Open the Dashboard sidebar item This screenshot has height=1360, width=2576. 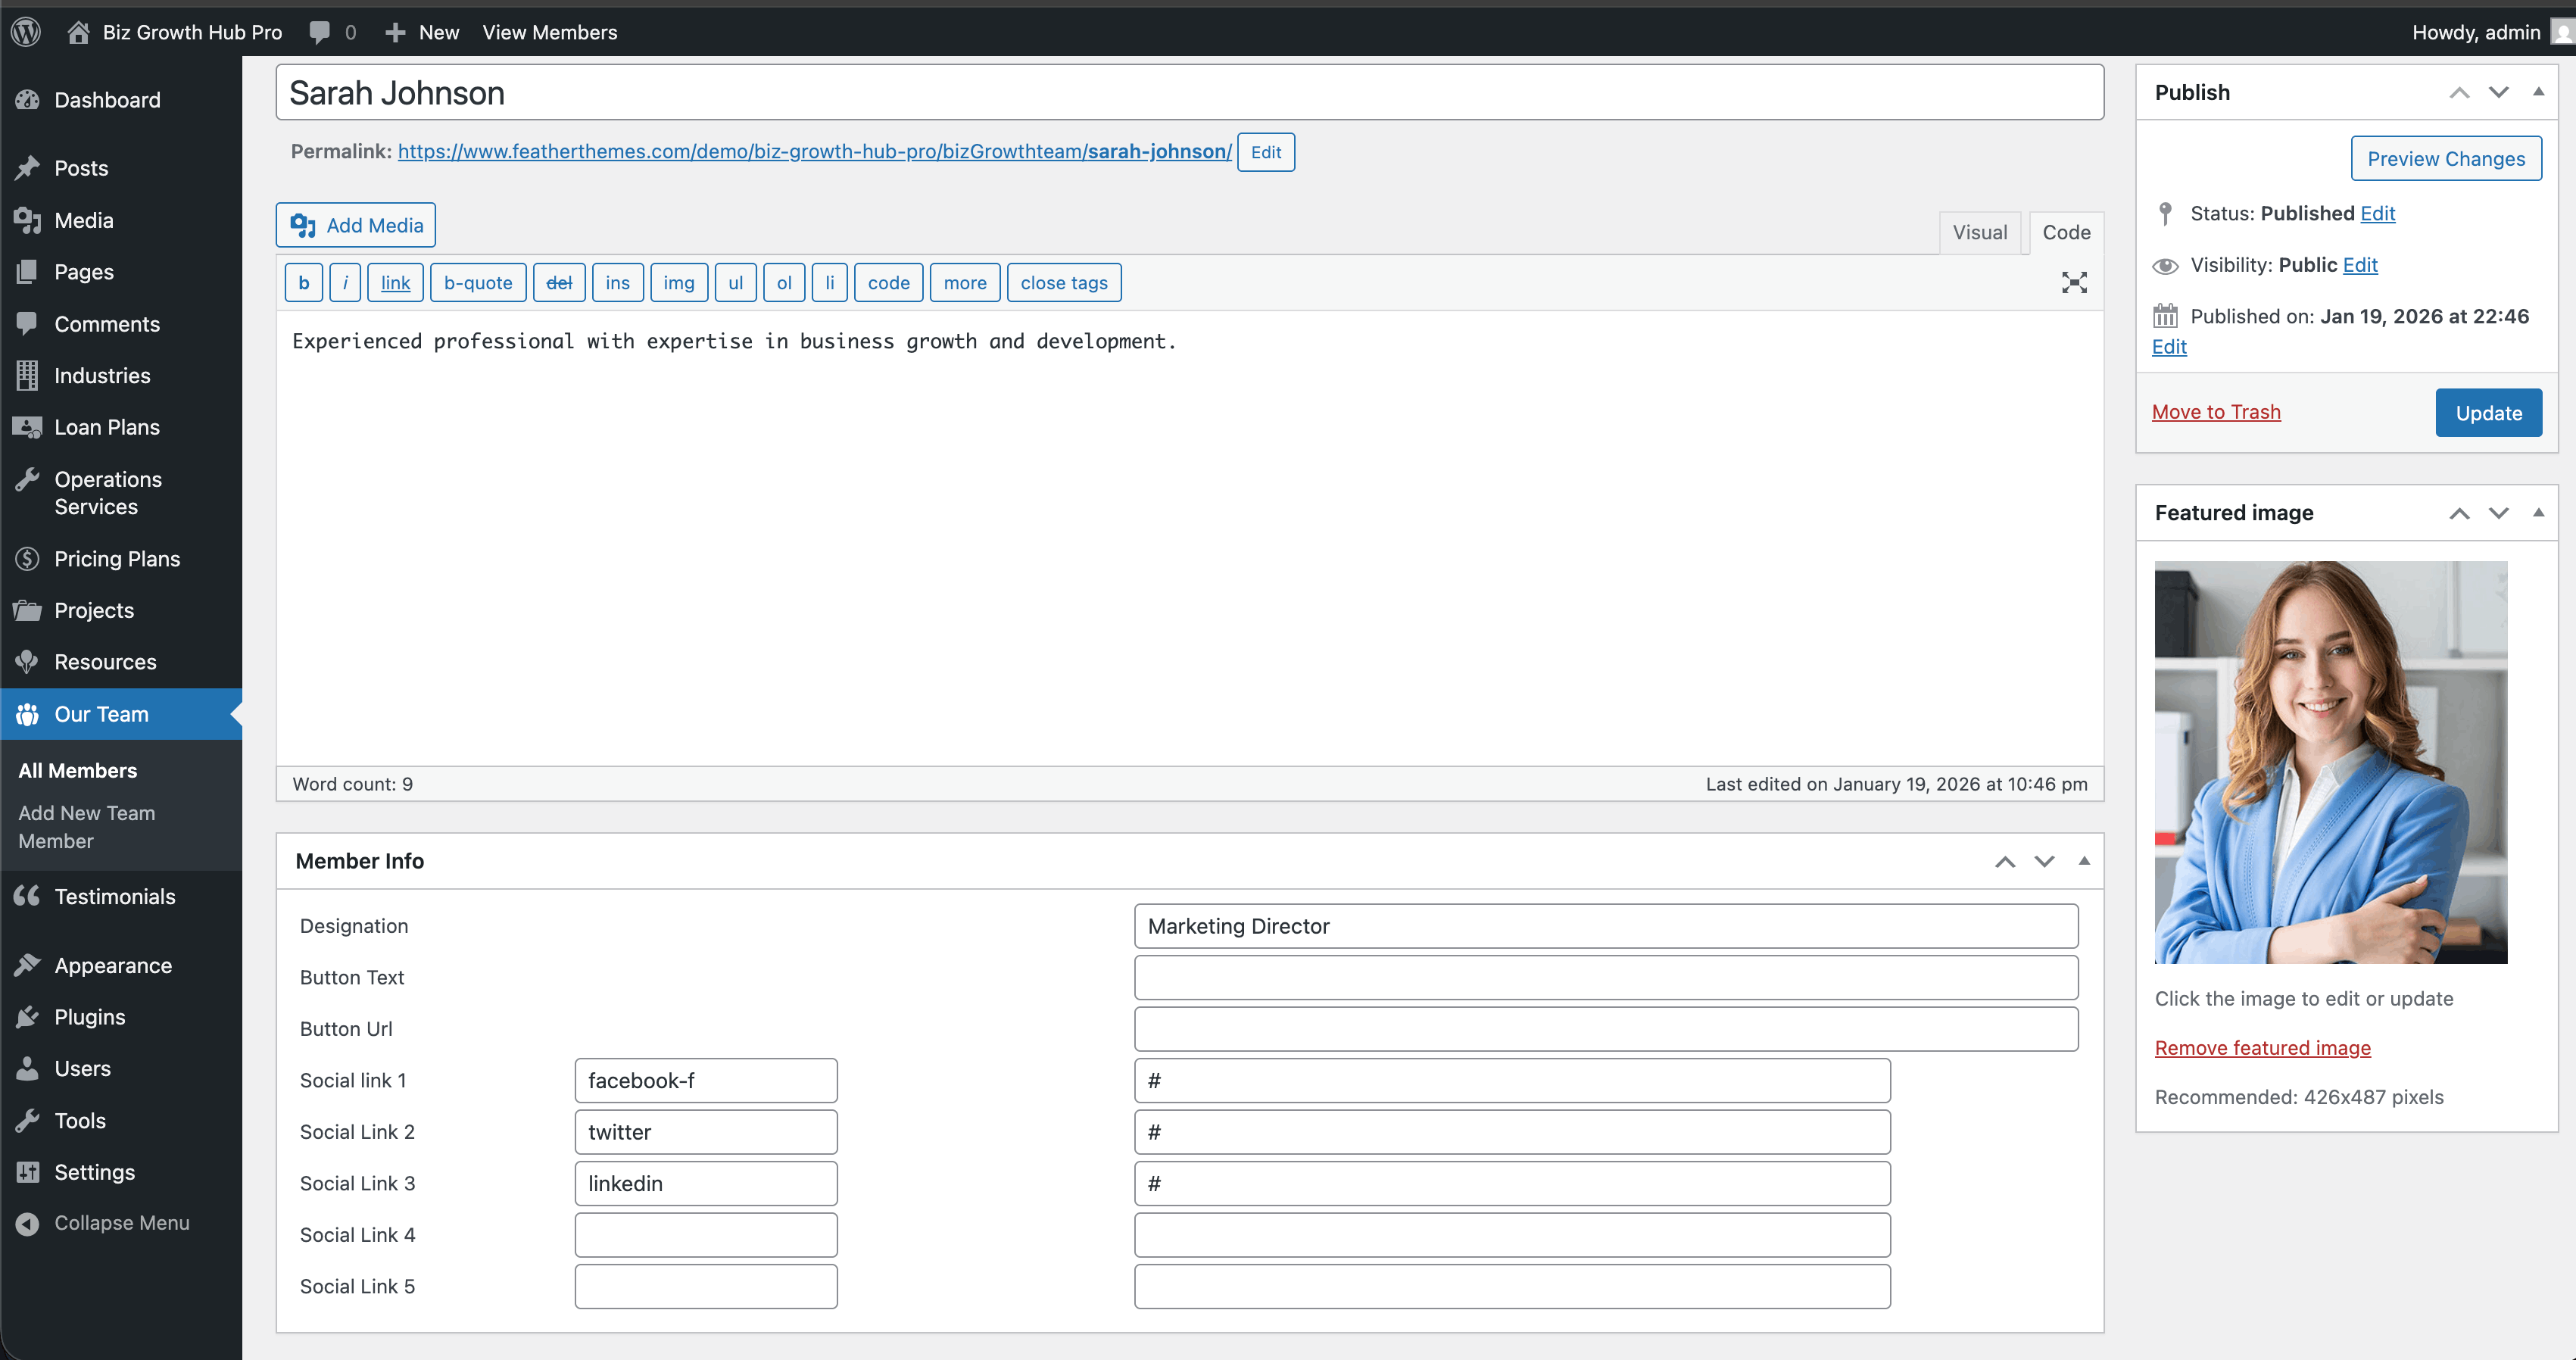coord(107,100)
